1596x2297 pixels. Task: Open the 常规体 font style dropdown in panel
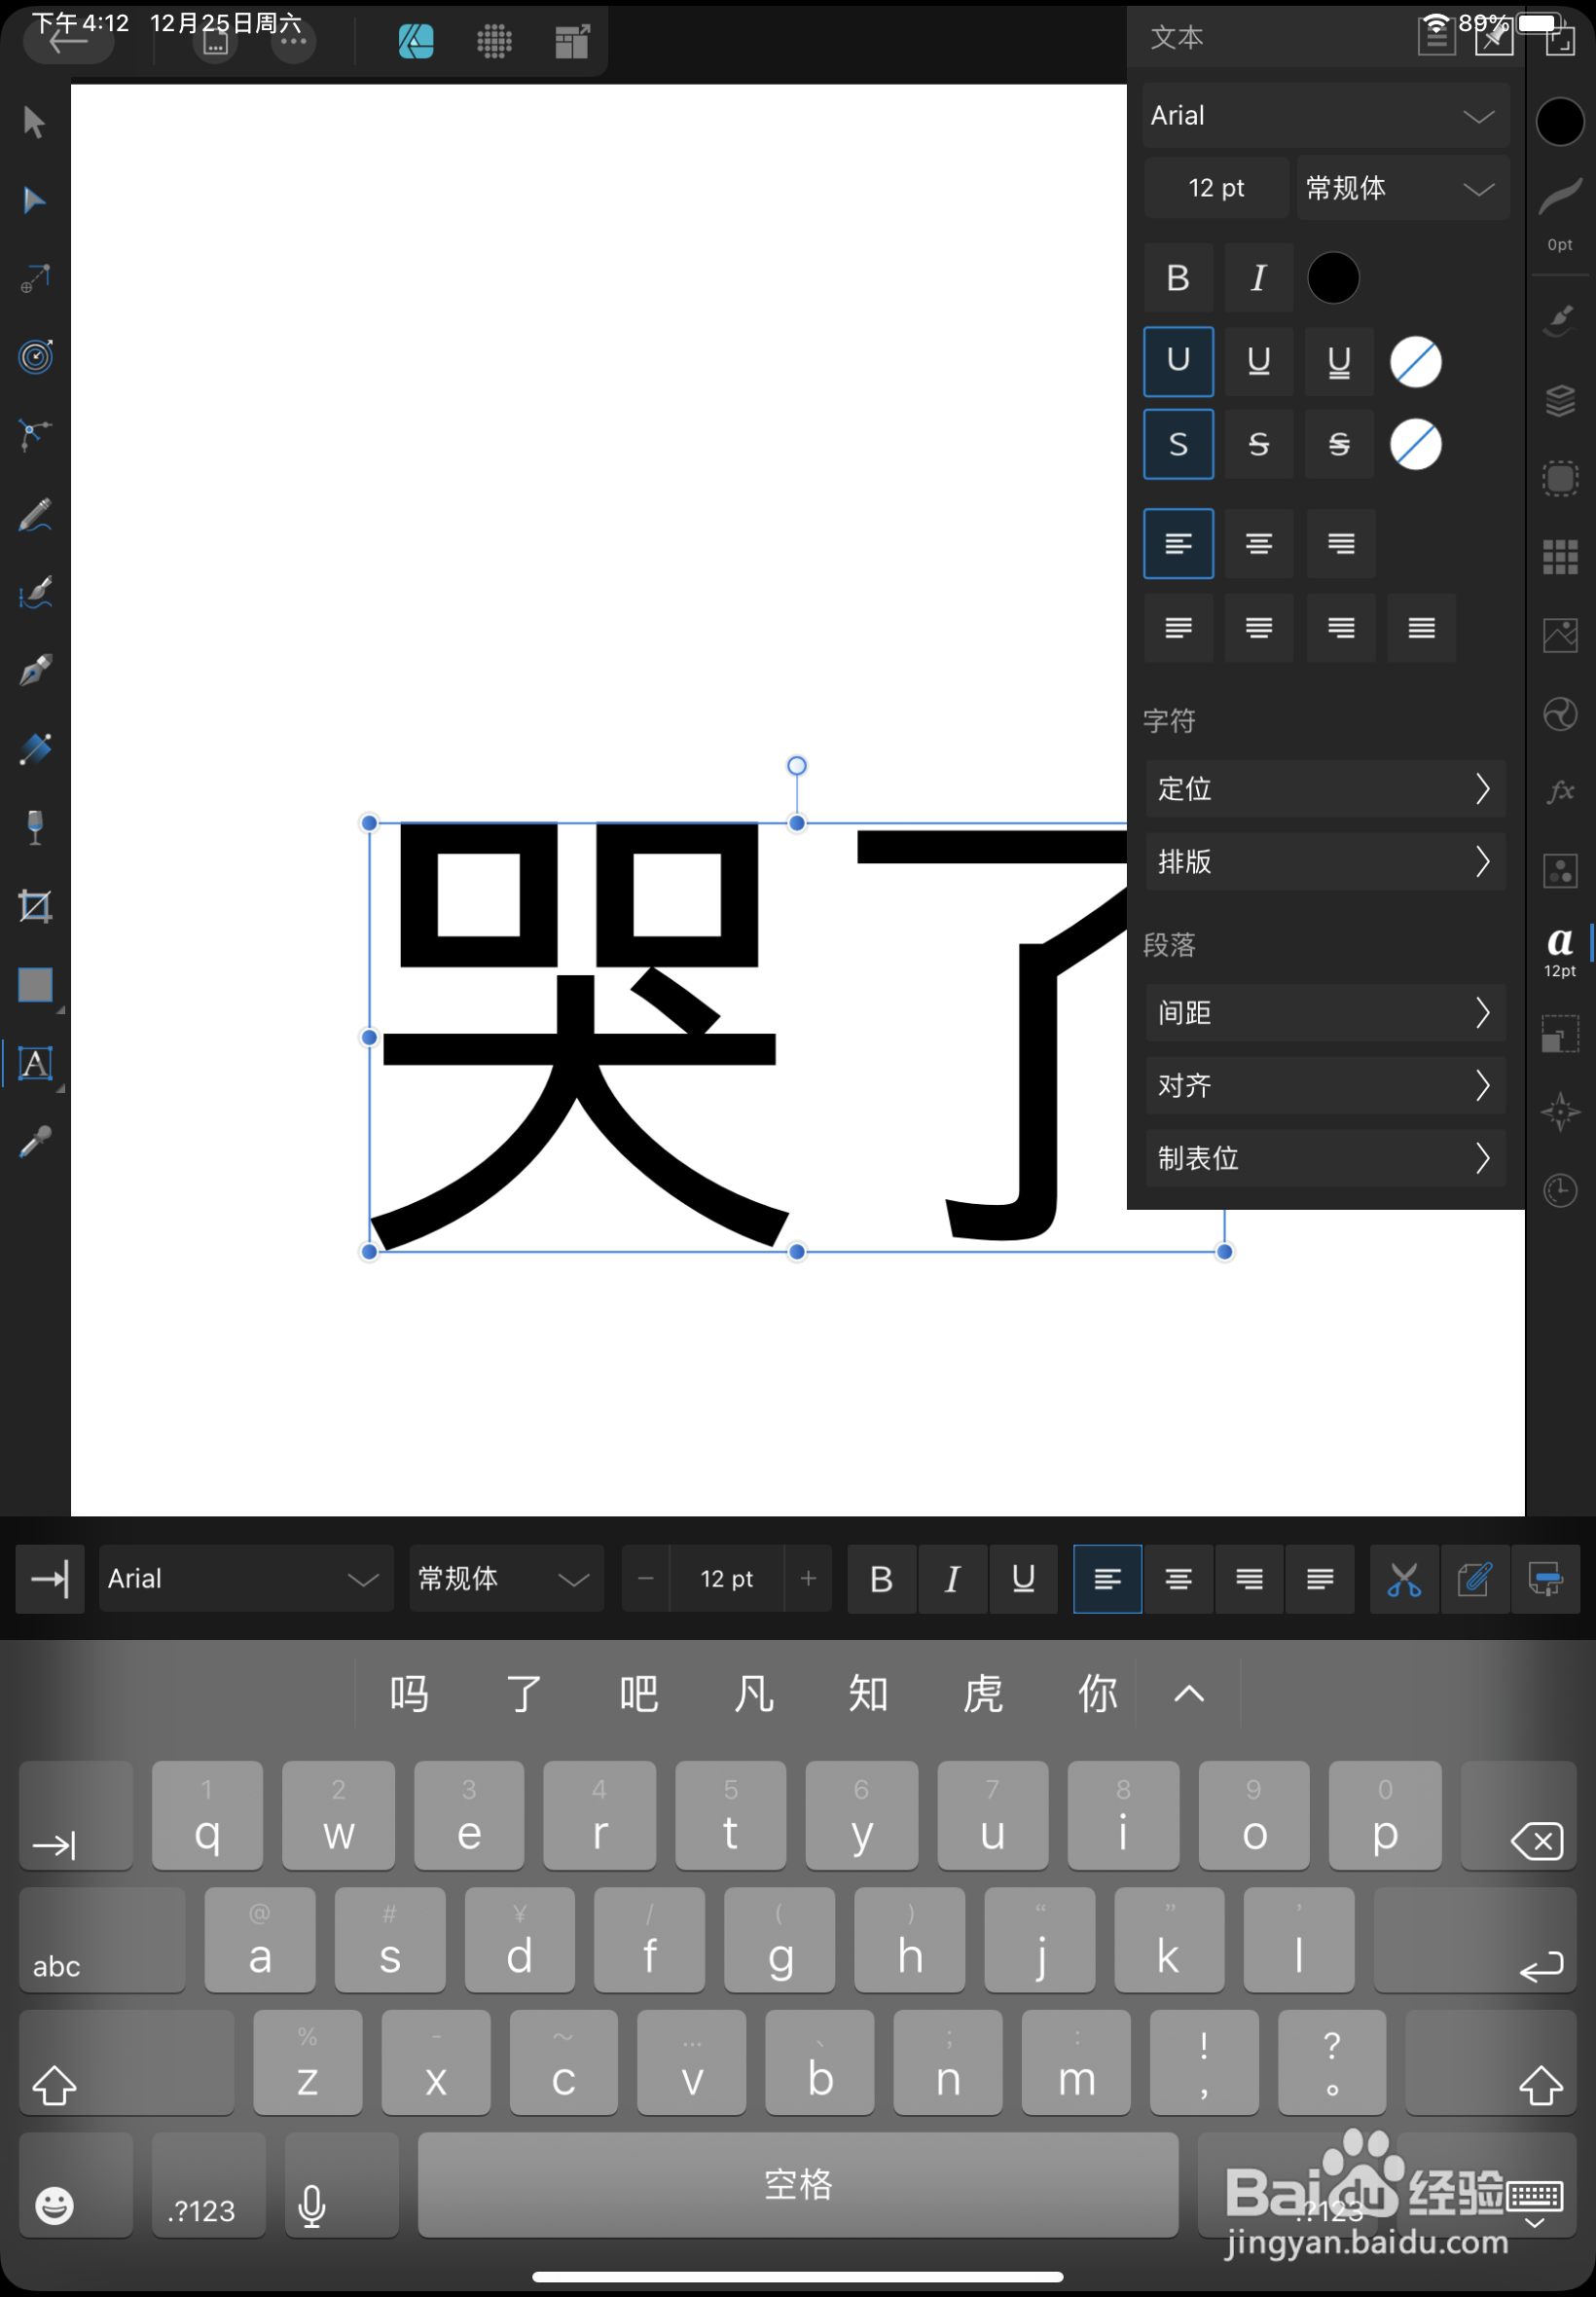tap(1402, 188)
